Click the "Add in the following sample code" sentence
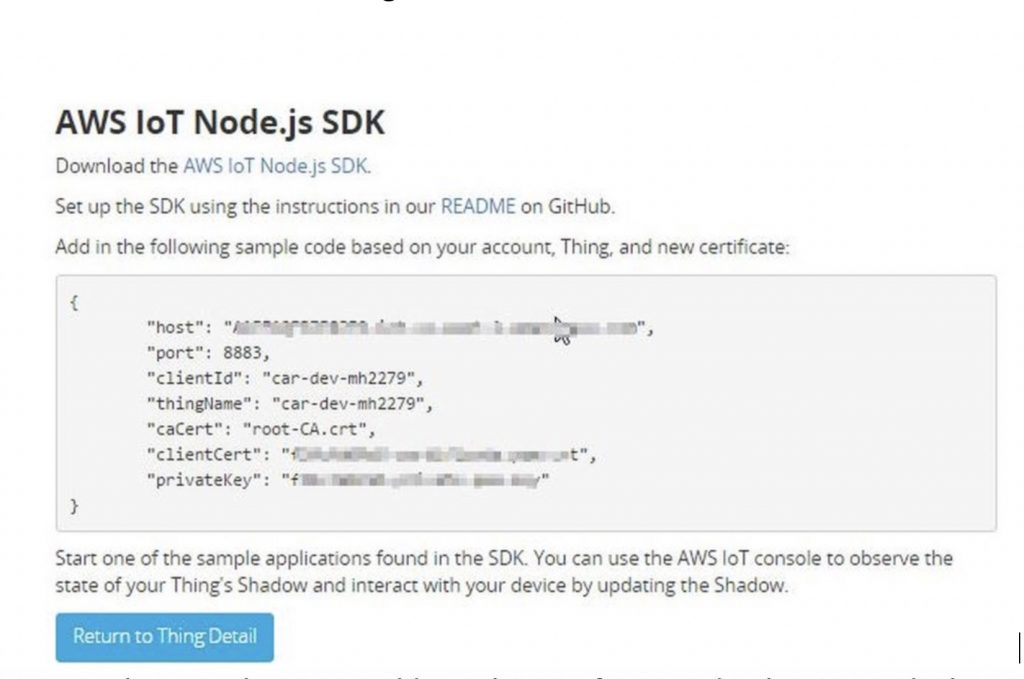This screenshot has width=1024, height=679. click(423, 247)
